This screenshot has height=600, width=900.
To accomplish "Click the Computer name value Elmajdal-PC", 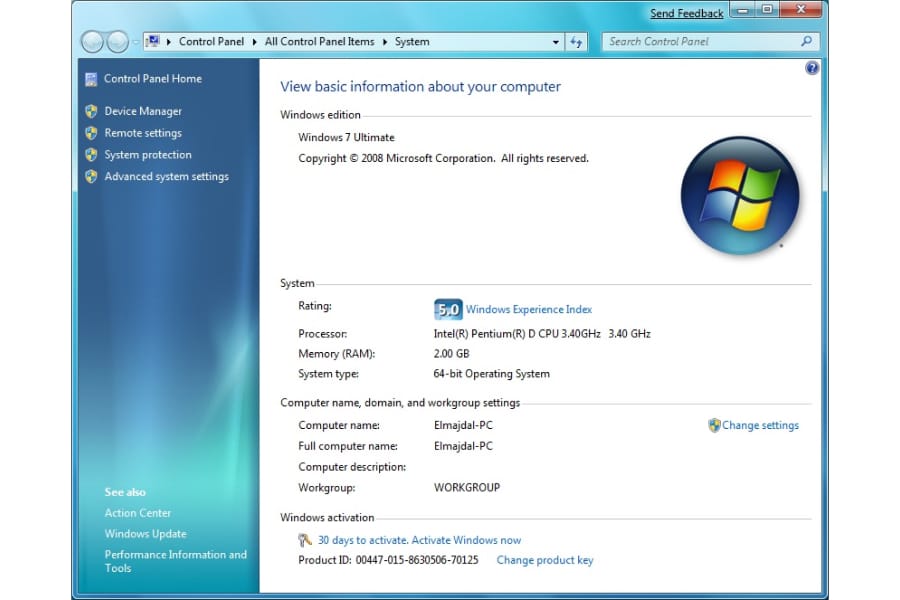I will 463,425.
